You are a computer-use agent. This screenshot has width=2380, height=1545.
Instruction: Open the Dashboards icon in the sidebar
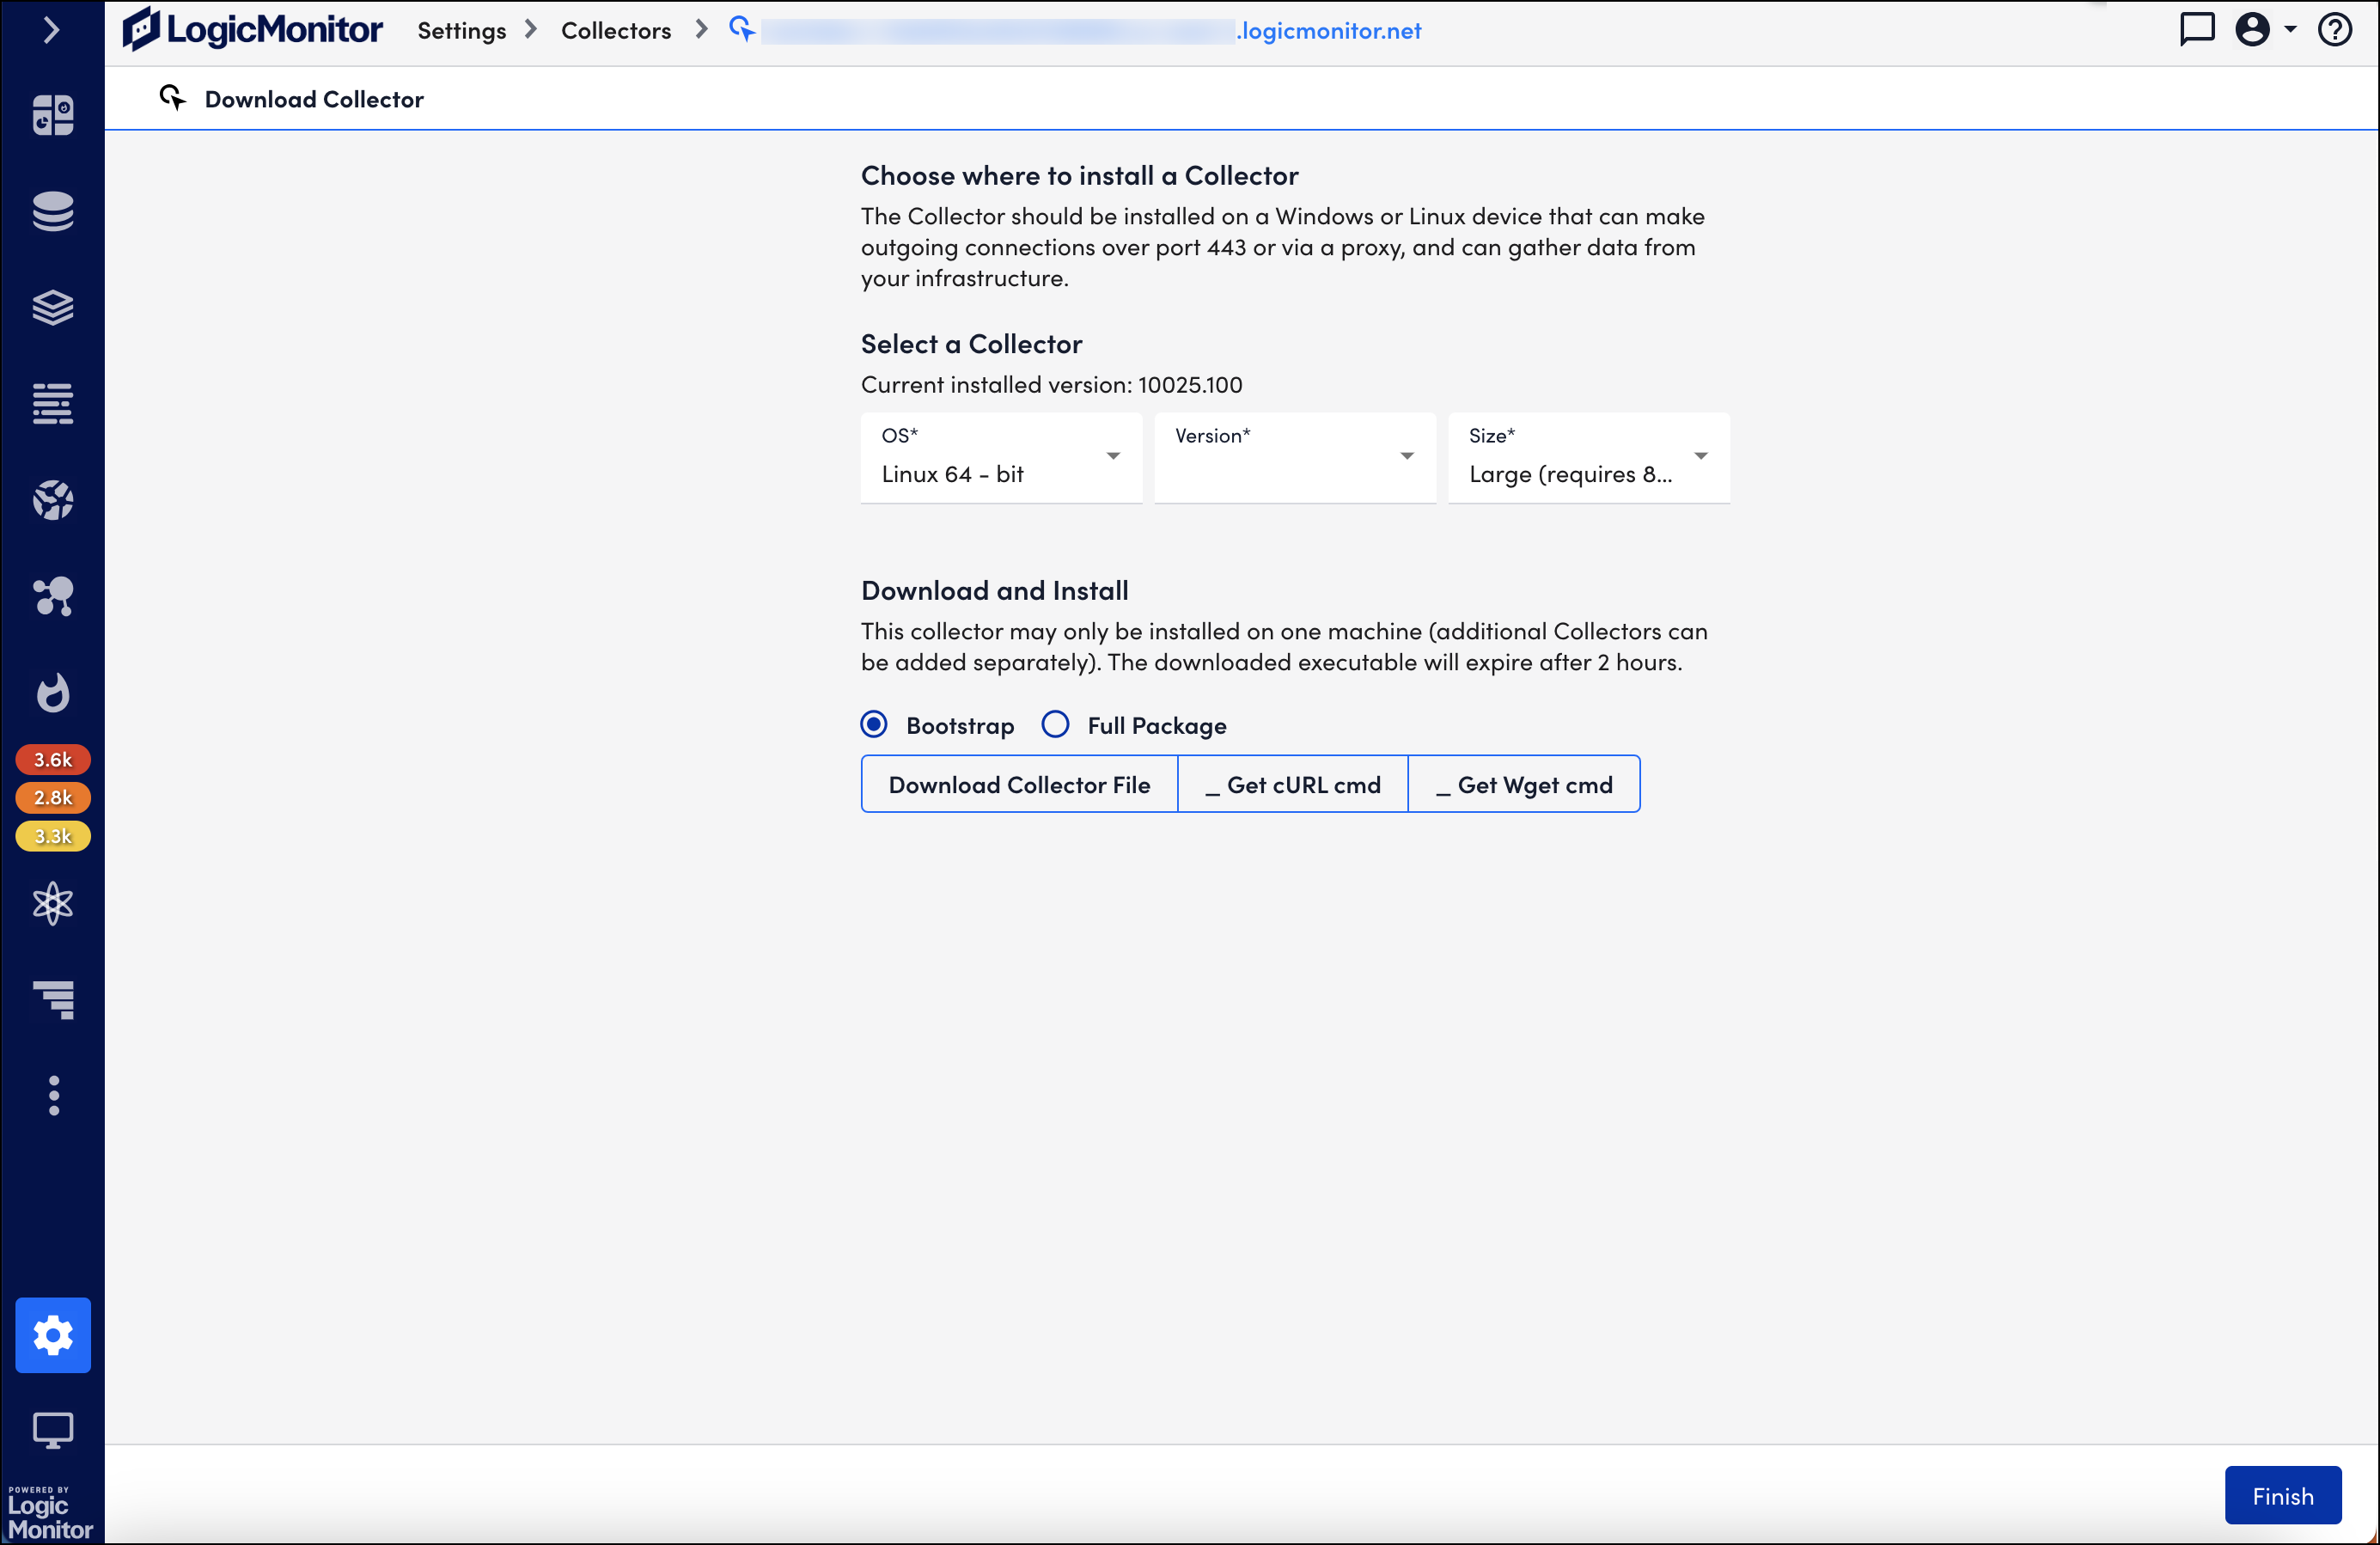52,114
